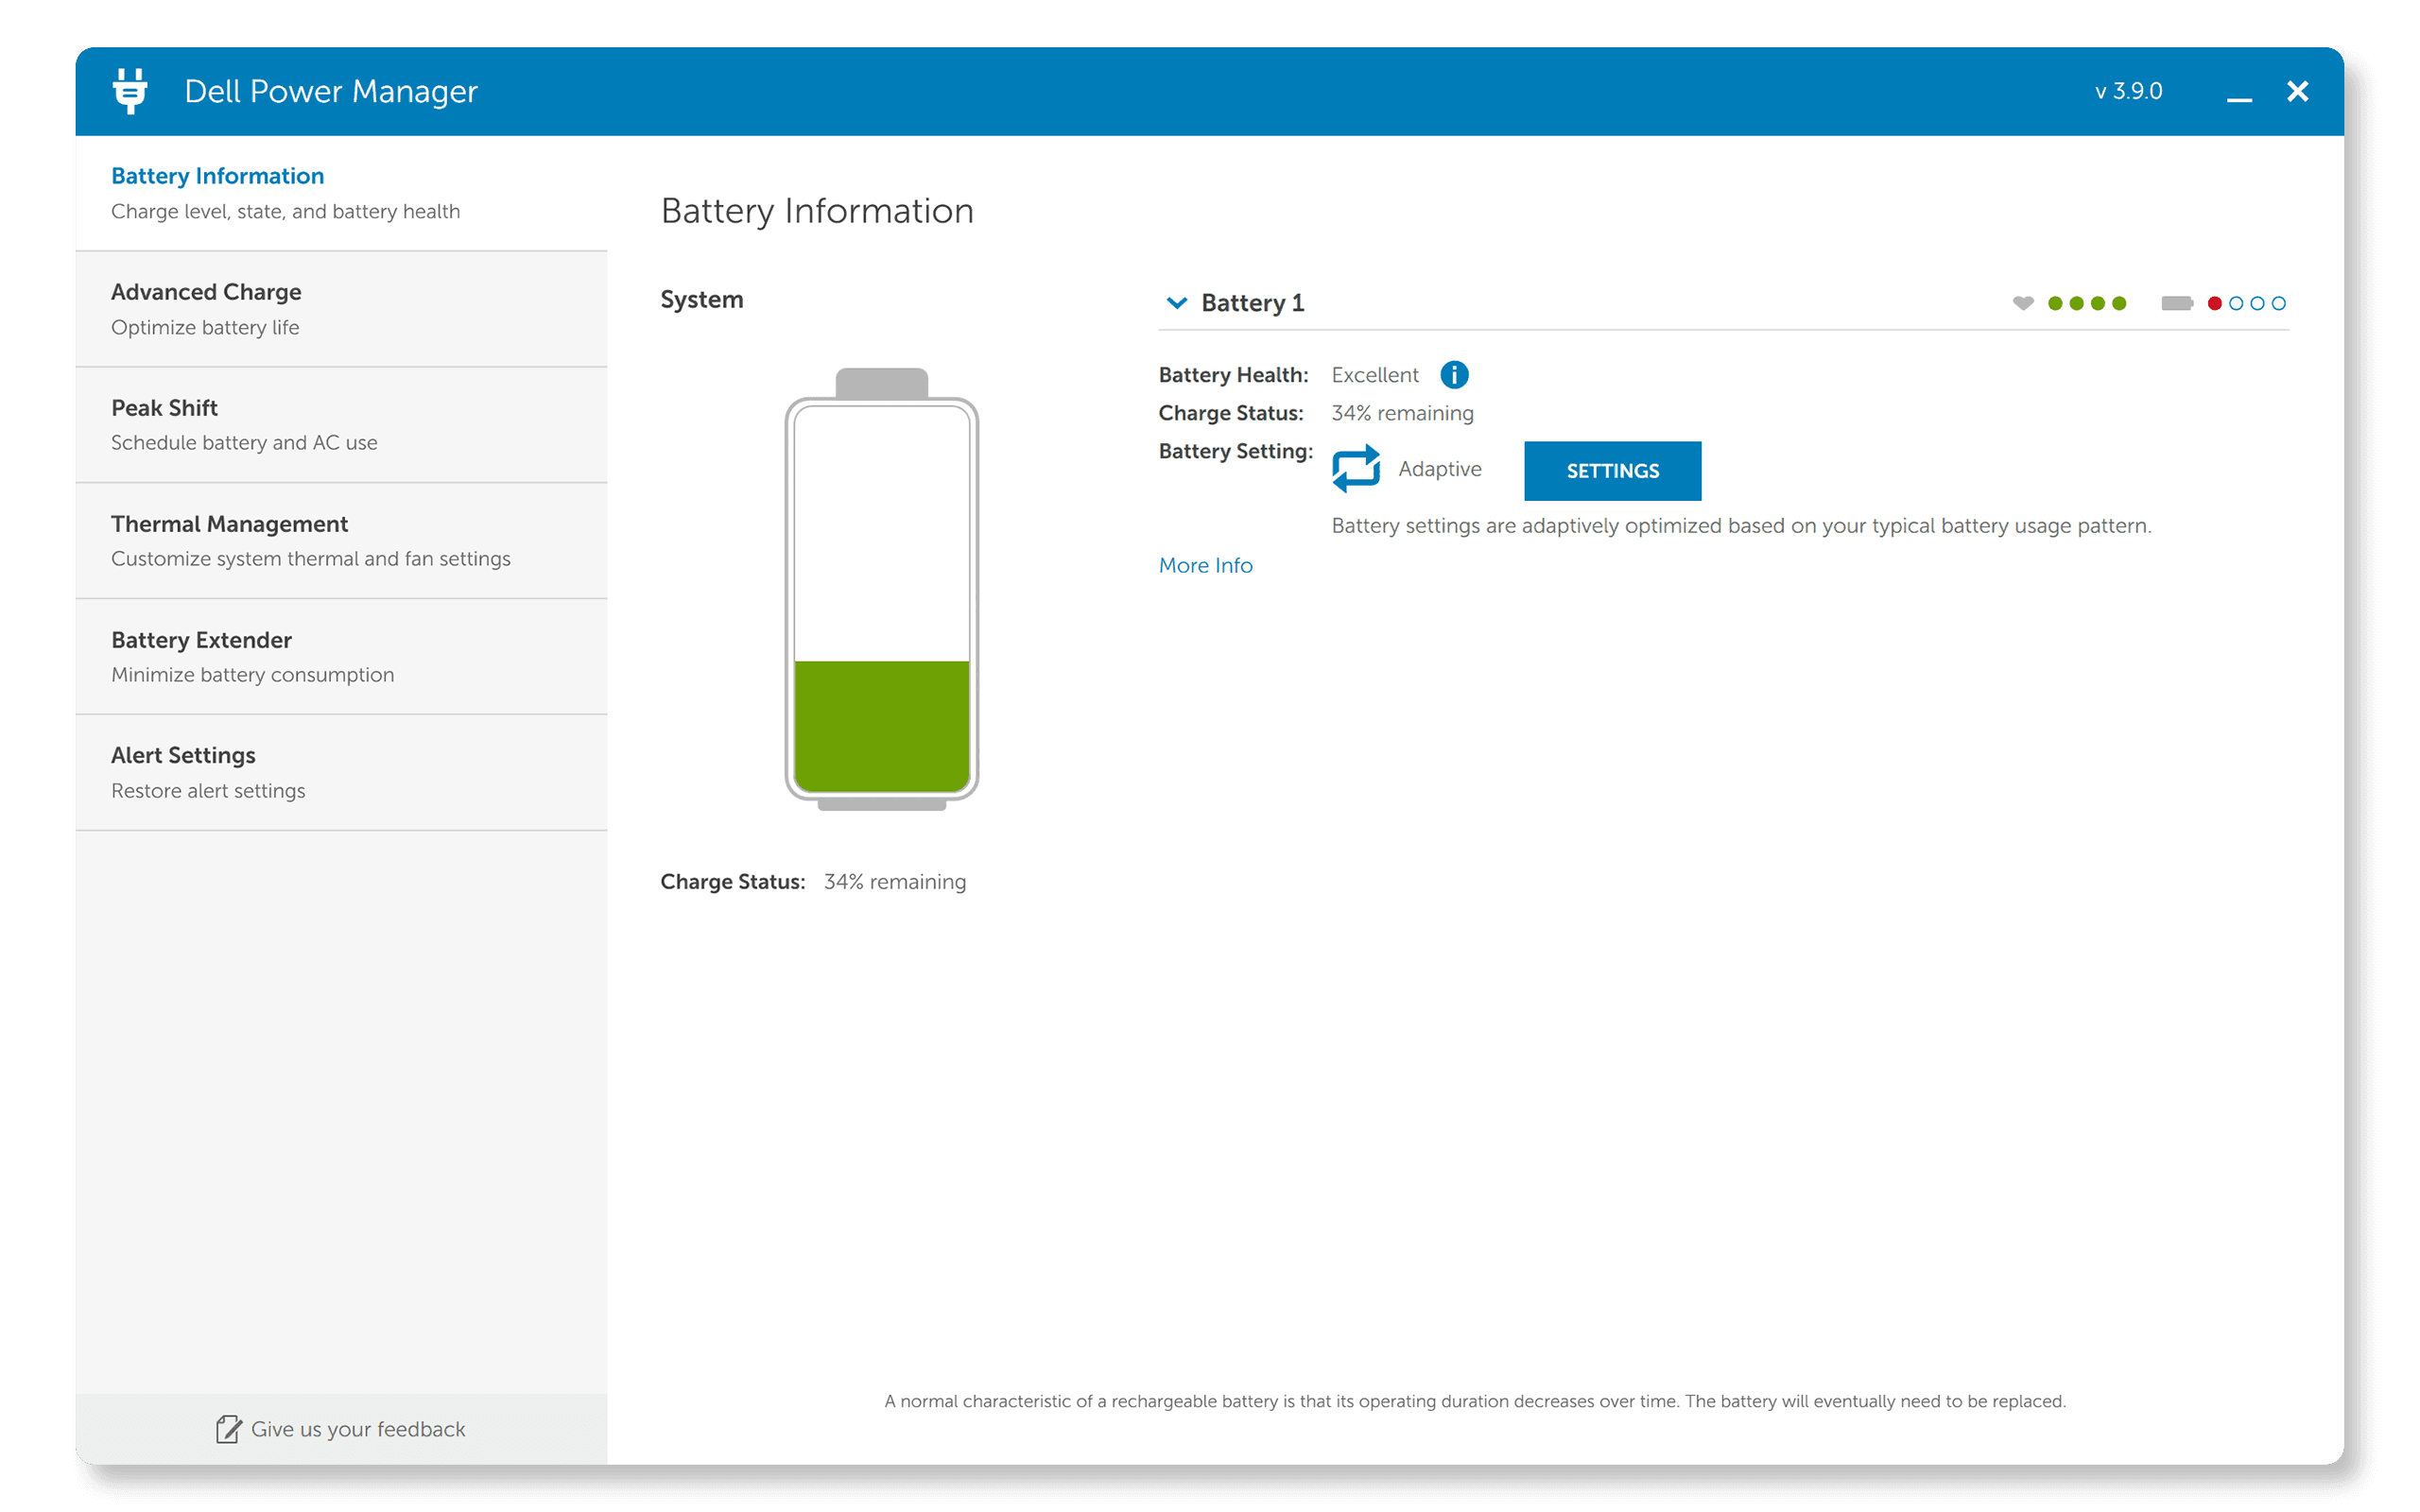
Task: Click the heart health indicator icon
Action: [2022, 303]
